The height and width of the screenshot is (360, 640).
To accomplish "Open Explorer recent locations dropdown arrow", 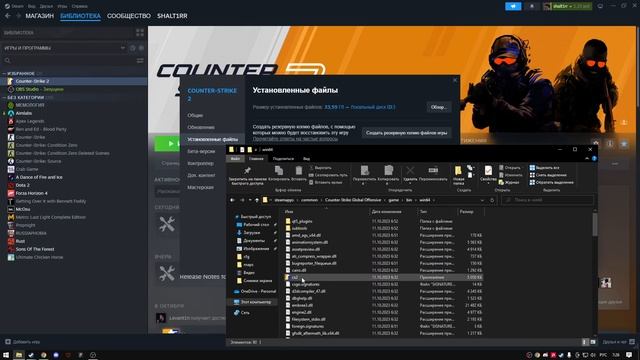I will (x=250, y=200).
